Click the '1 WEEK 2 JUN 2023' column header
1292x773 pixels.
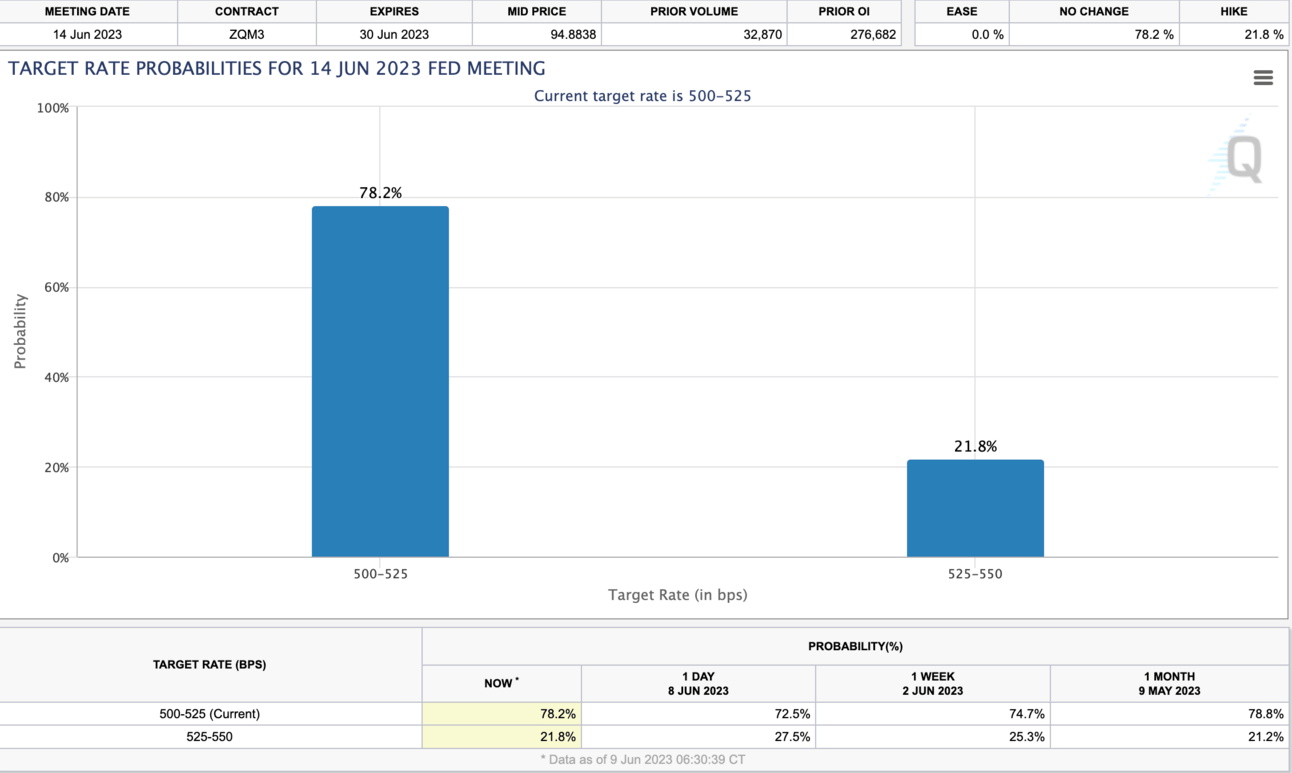933,684
